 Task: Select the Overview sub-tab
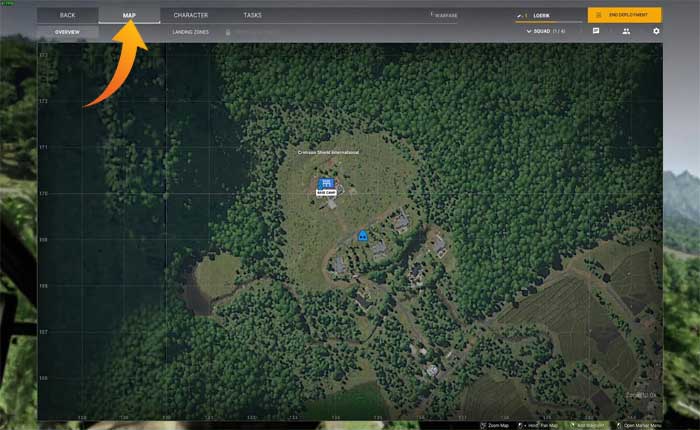(x=68, y=32)
